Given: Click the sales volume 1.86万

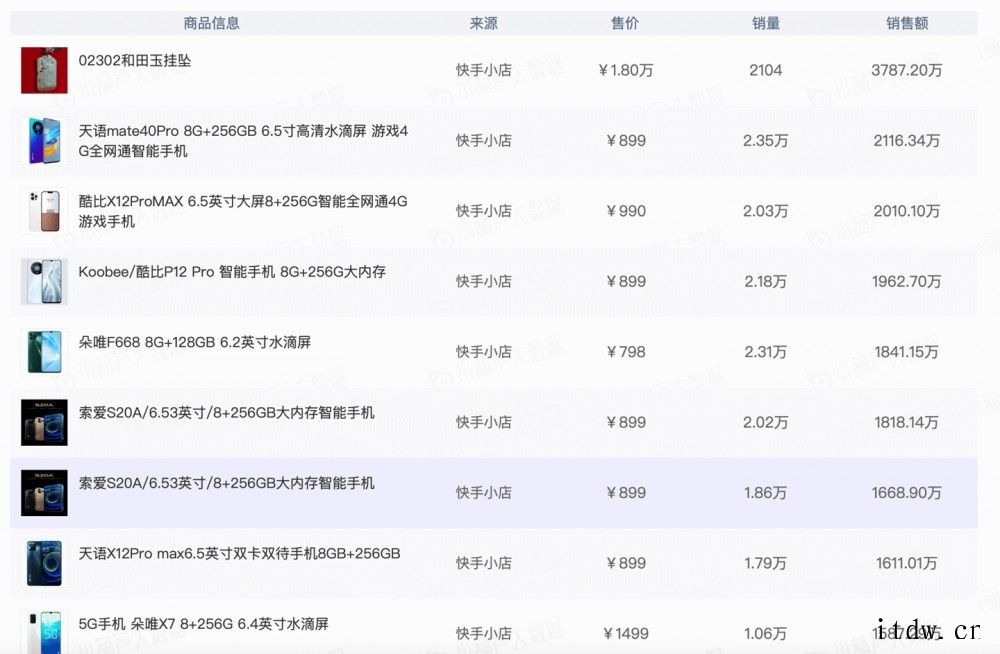Looking at the screenshot, I should coord(765,493).
